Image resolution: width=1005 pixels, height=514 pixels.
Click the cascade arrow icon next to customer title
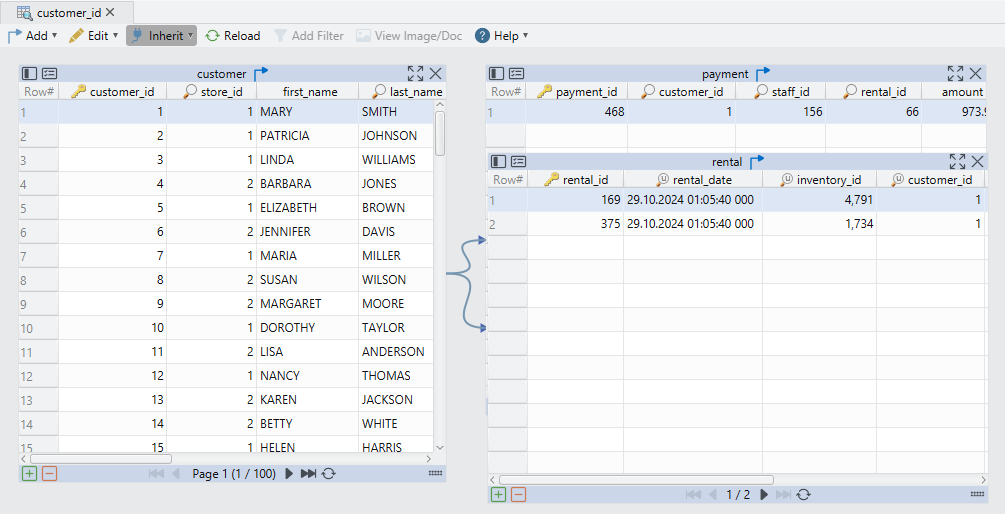[x=261, y=74]
